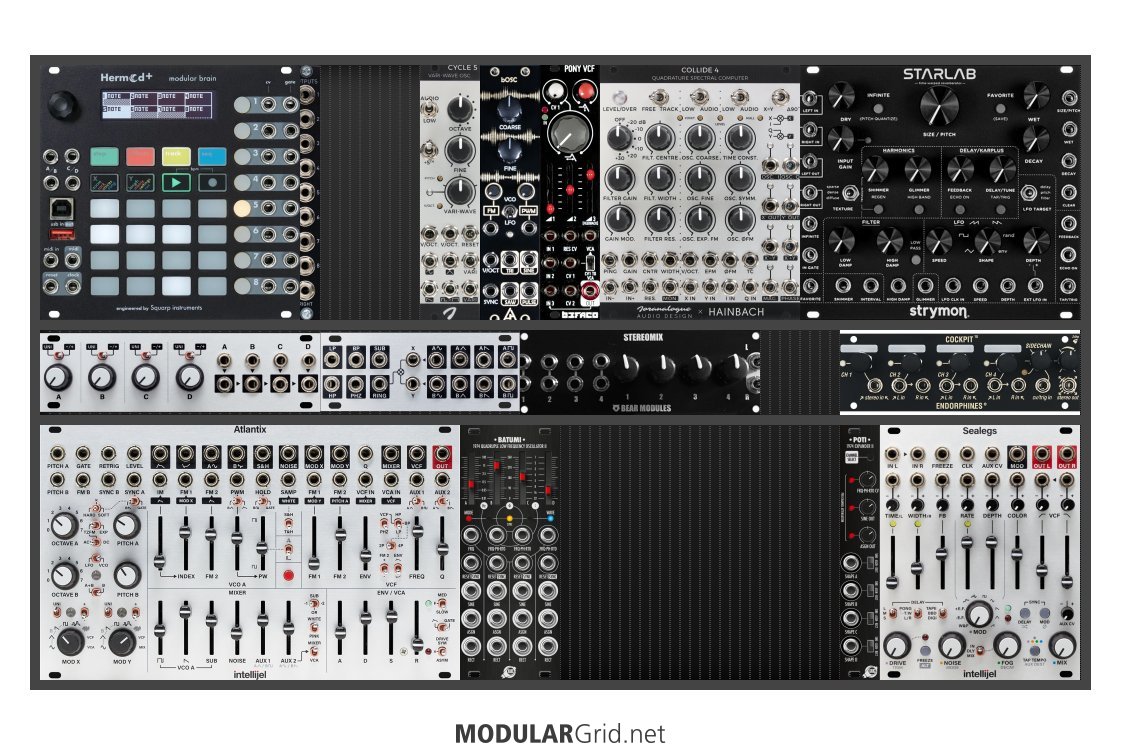
Task: Tap the green step button on Hermod+
Action: 104,156
